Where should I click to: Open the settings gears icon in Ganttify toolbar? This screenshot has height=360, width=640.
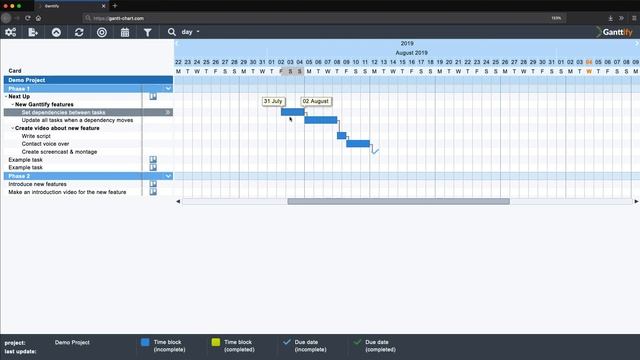point(11,32)
